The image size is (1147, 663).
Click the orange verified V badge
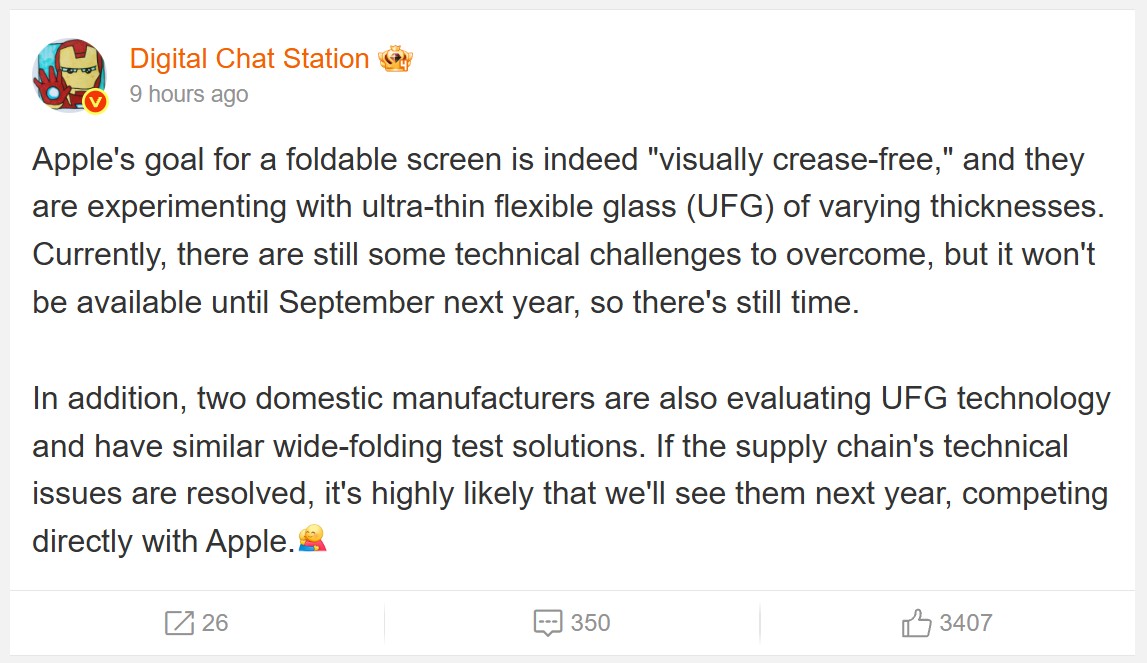coord(95,101)
